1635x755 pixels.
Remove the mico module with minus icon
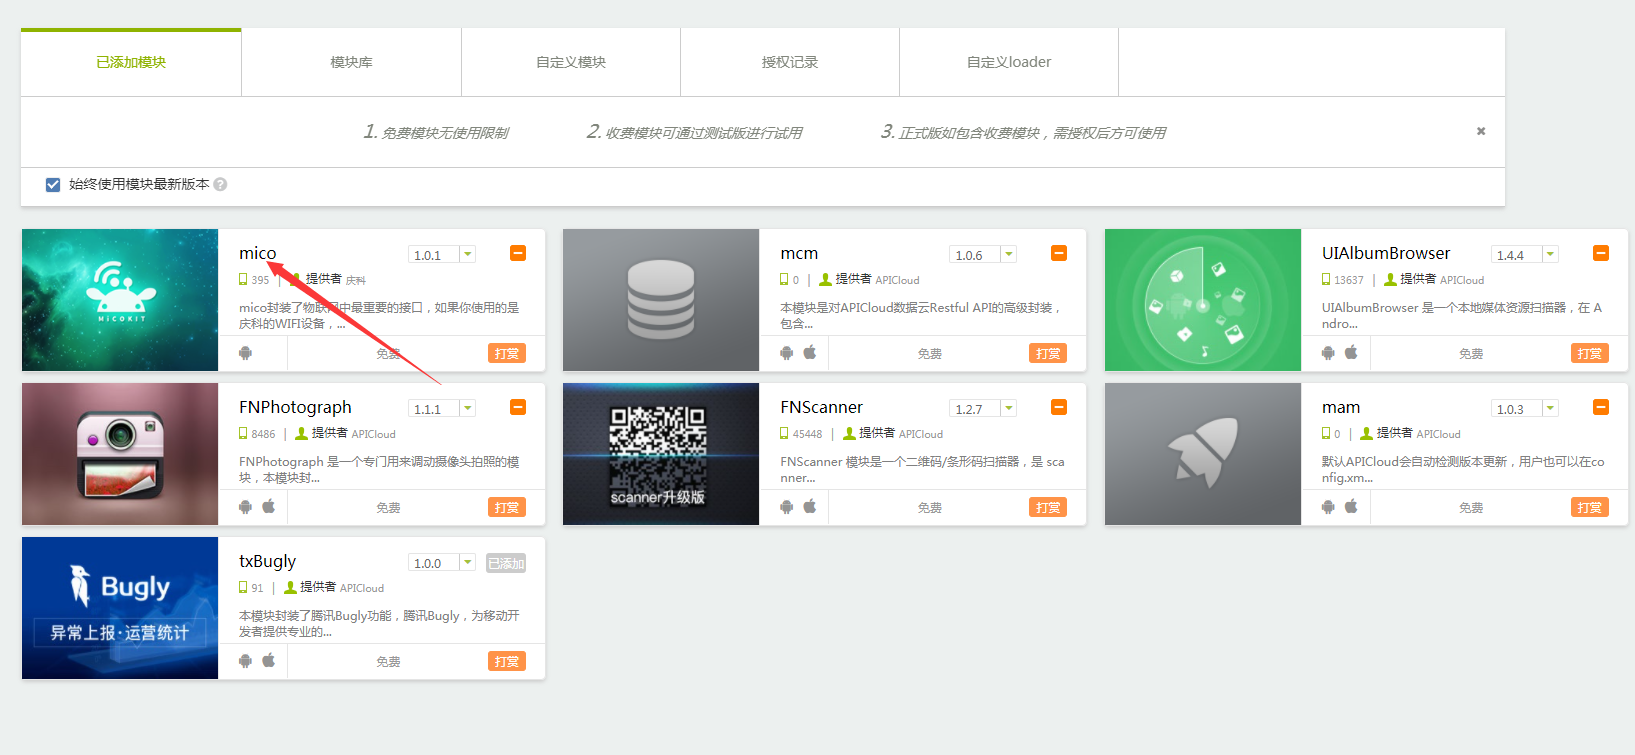point(518,253)
